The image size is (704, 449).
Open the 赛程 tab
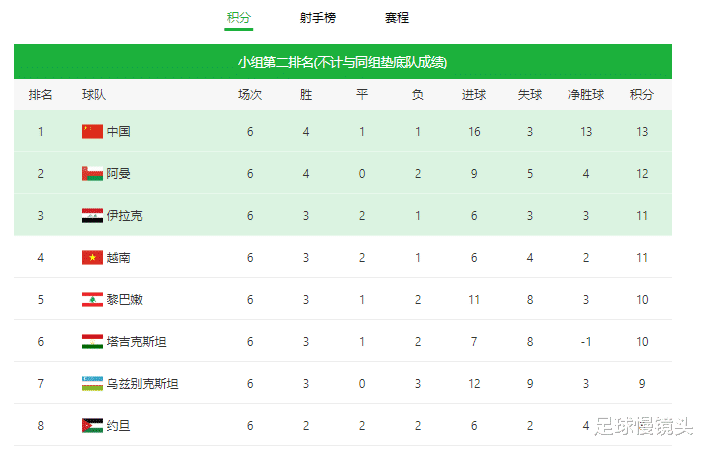point(396,18)
